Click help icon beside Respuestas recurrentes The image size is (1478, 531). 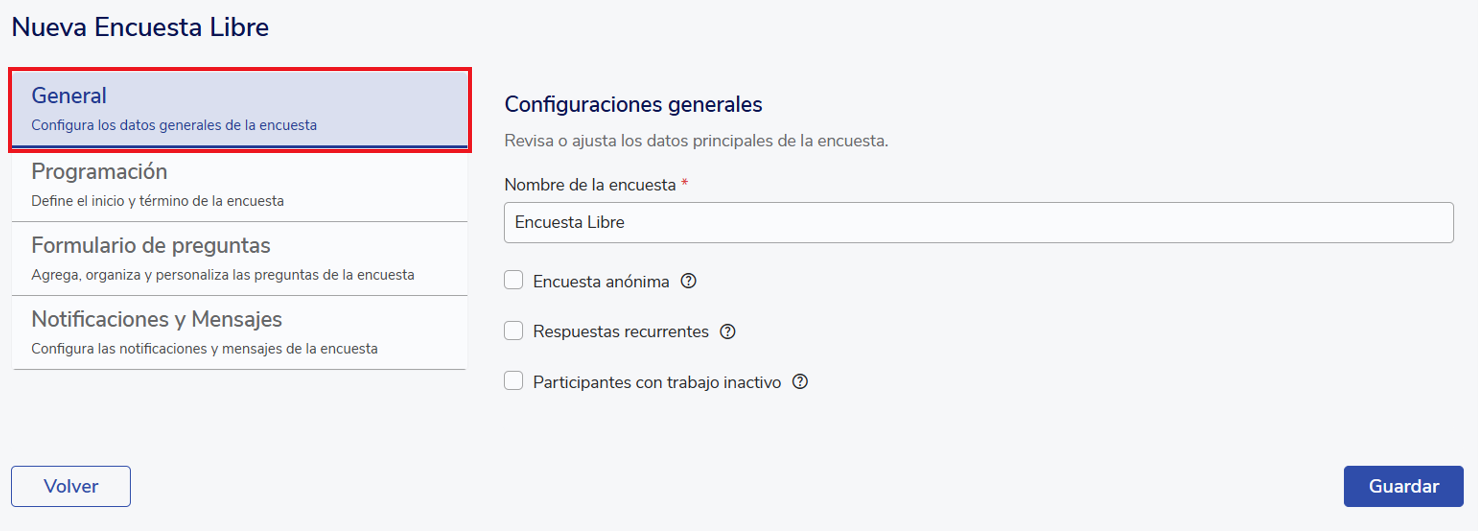(728, 331)
